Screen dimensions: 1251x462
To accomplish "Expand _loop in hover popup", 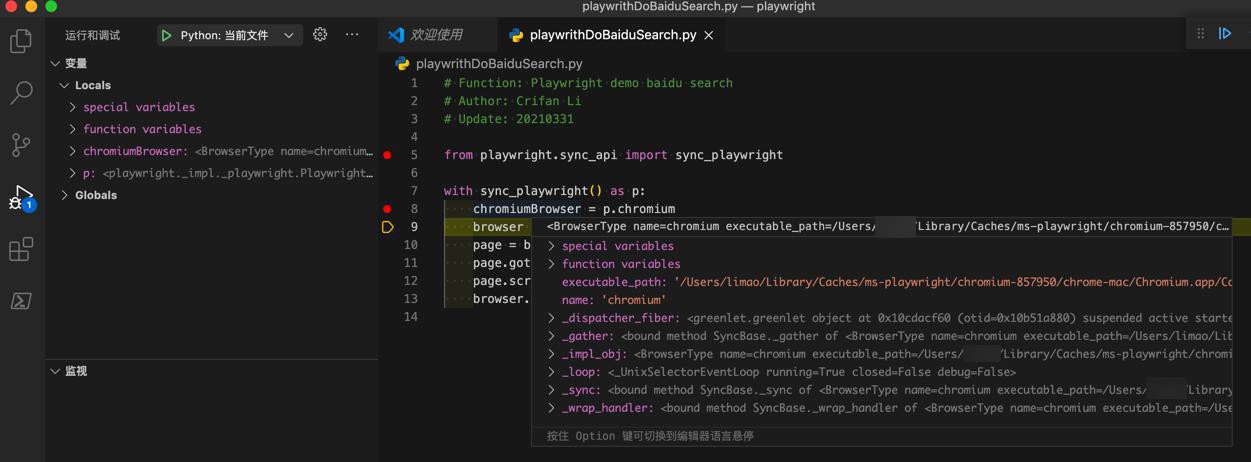I will 551,372.
